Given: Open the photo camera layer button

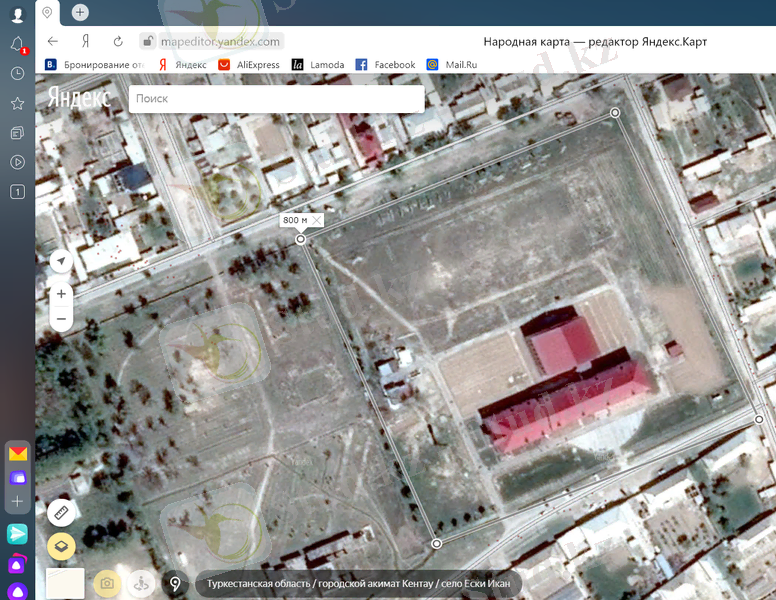Looking at the screenshot, I should click(107, 583).
